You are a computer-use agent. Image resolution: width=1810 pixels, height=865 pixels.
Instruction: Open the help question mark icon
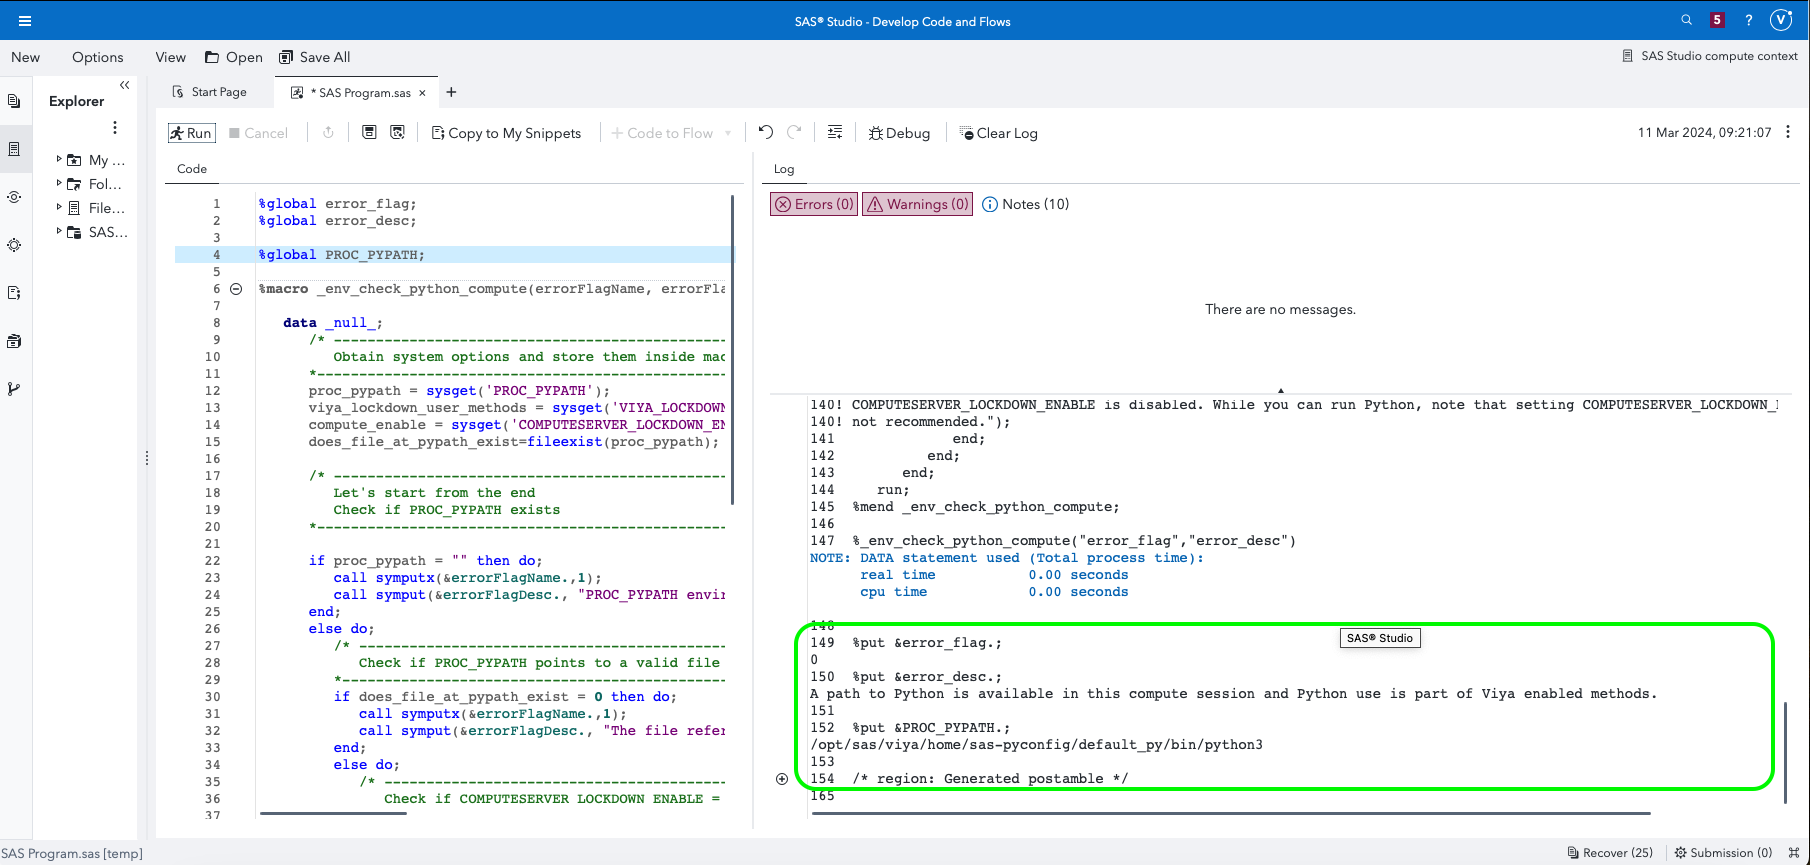pos(1748,20)
